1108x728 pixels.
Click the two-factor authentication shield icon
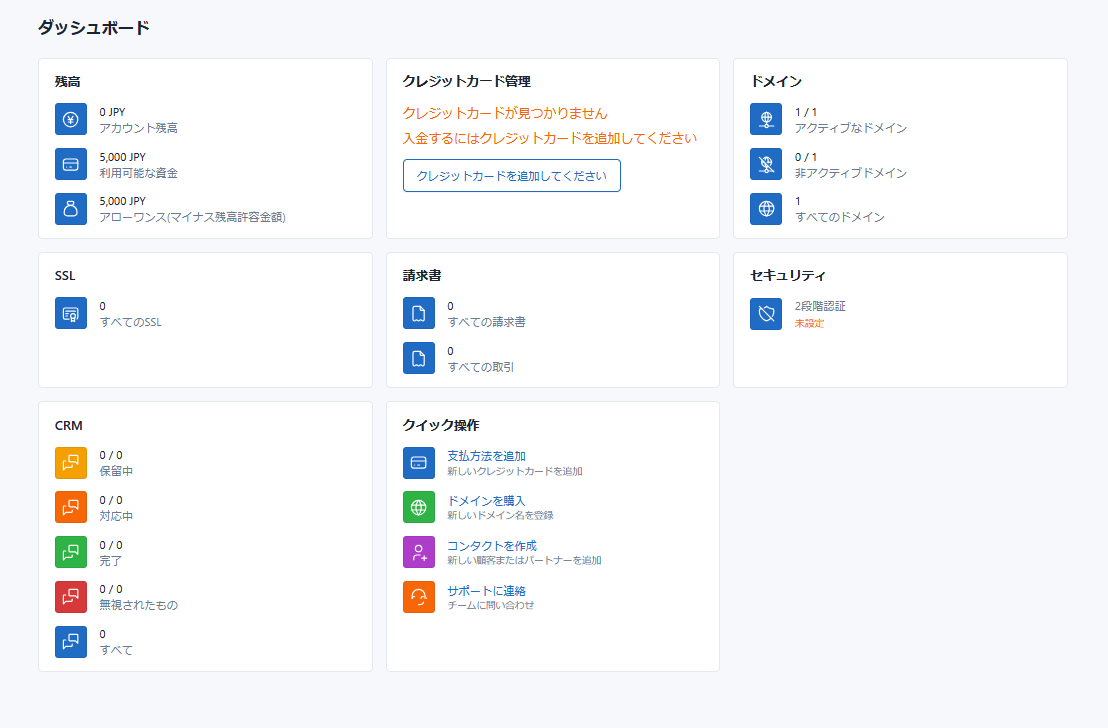(766, 314)
